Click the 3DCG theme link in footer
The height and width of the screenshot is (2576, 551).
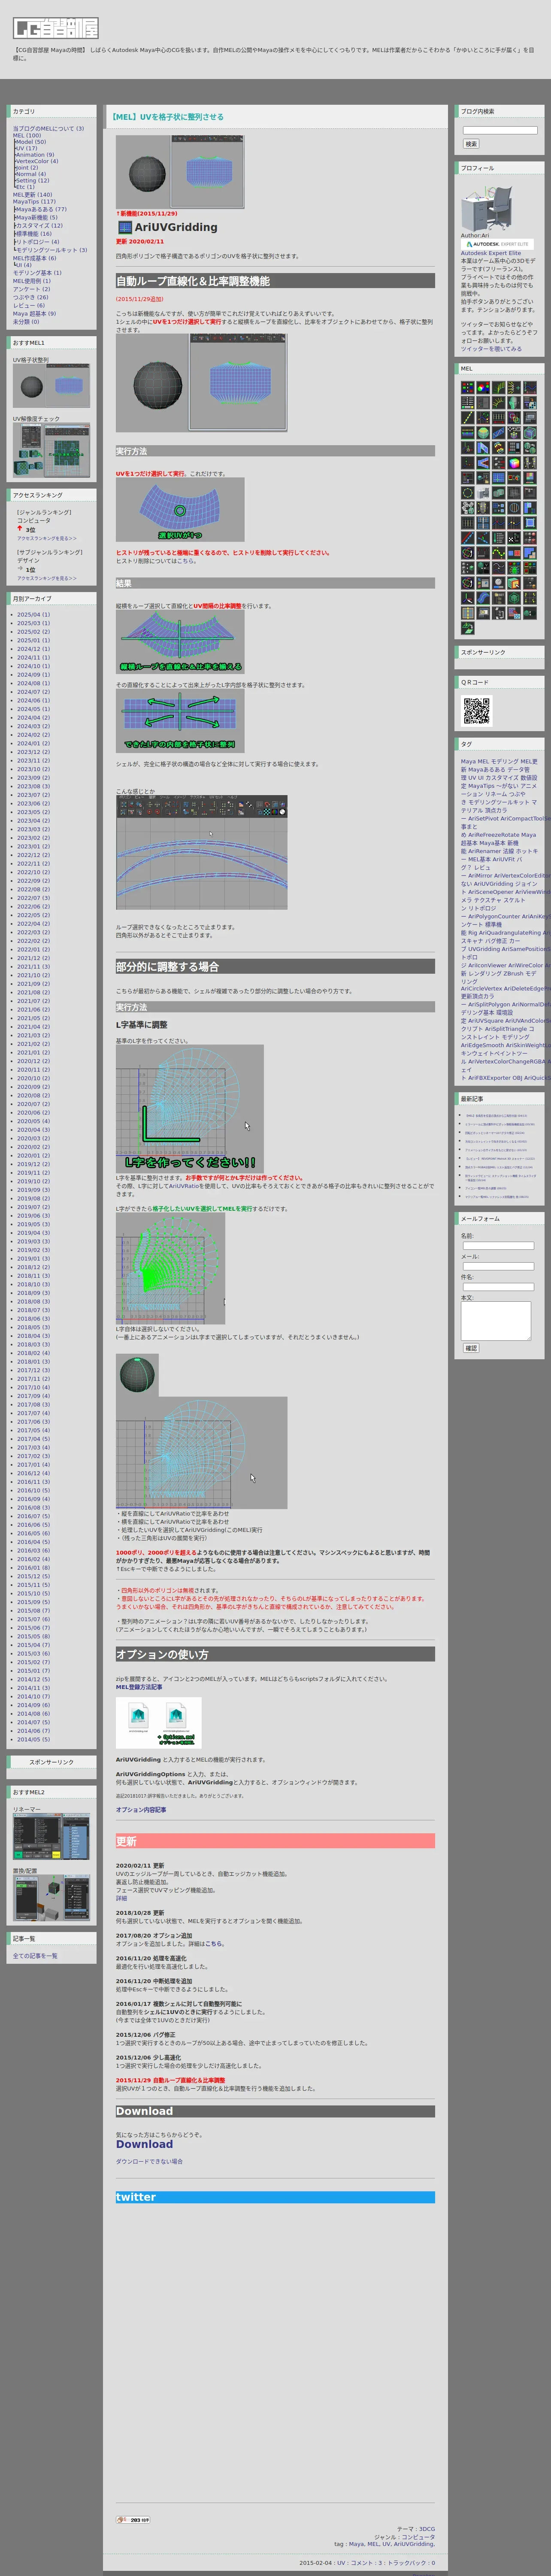point(427,2529)
